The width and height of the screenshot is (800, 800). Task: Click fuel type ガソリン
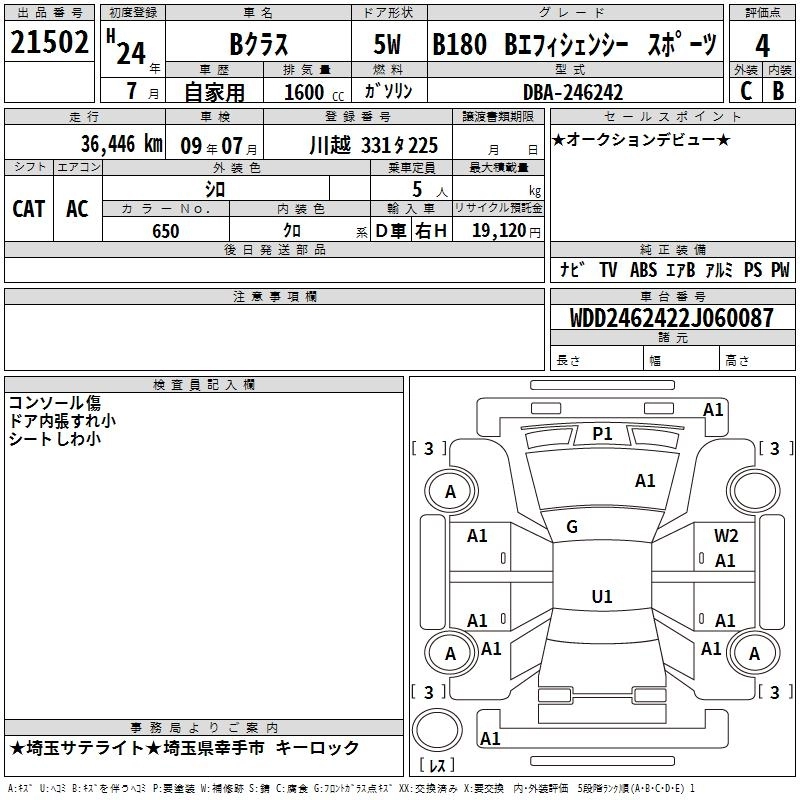click(388, 91)
